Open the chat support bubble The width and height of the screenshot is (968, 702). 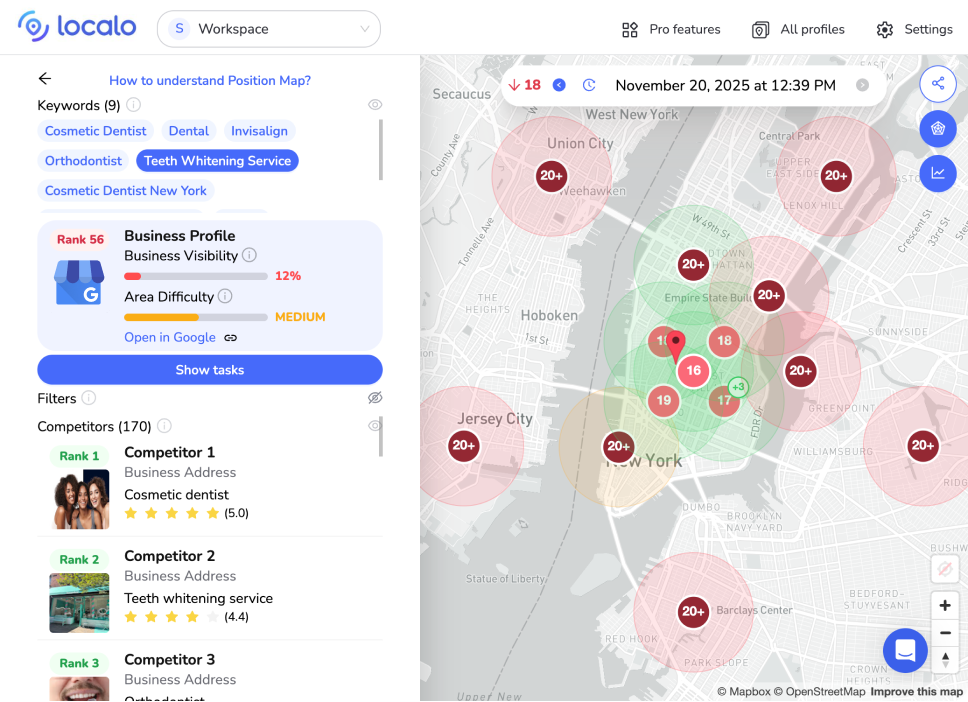pos(905,650)
